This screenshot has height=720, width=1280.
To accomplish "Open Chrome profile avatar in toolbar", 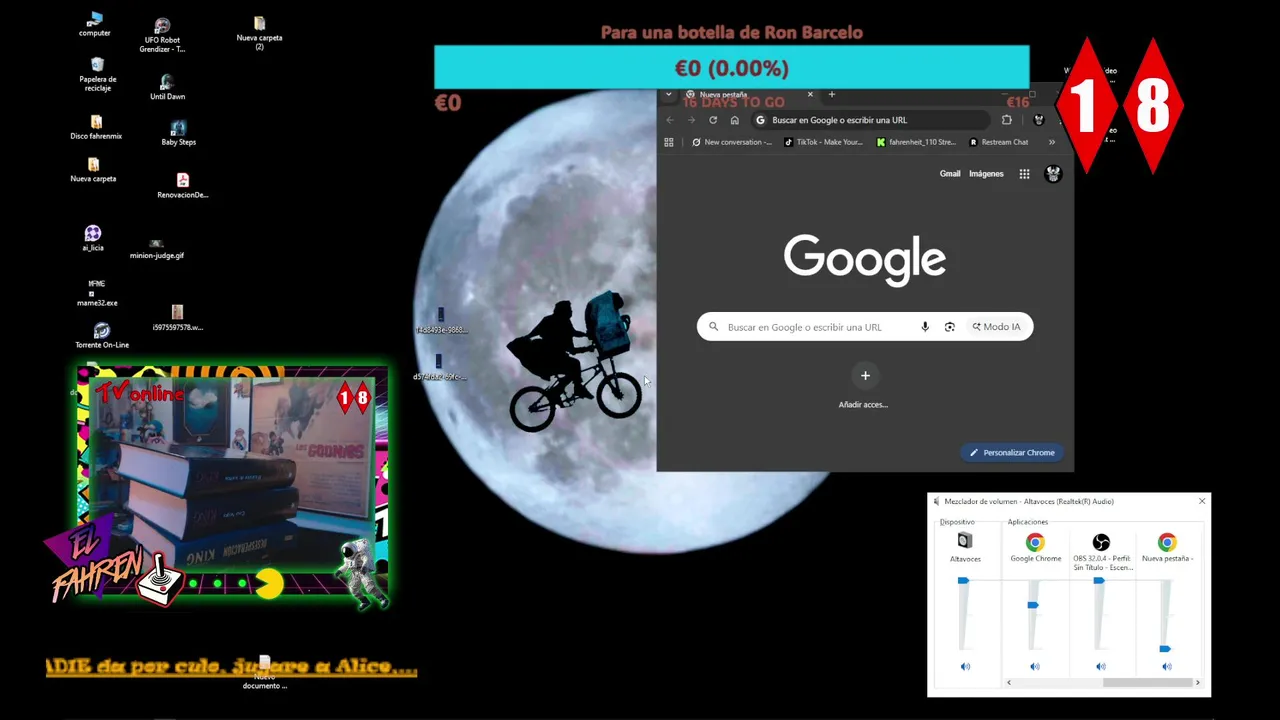I will point(1038,120).
